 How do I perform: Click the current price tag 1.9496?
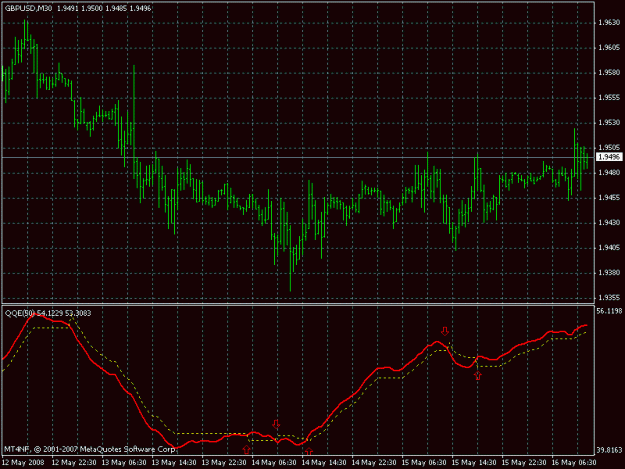609,157
